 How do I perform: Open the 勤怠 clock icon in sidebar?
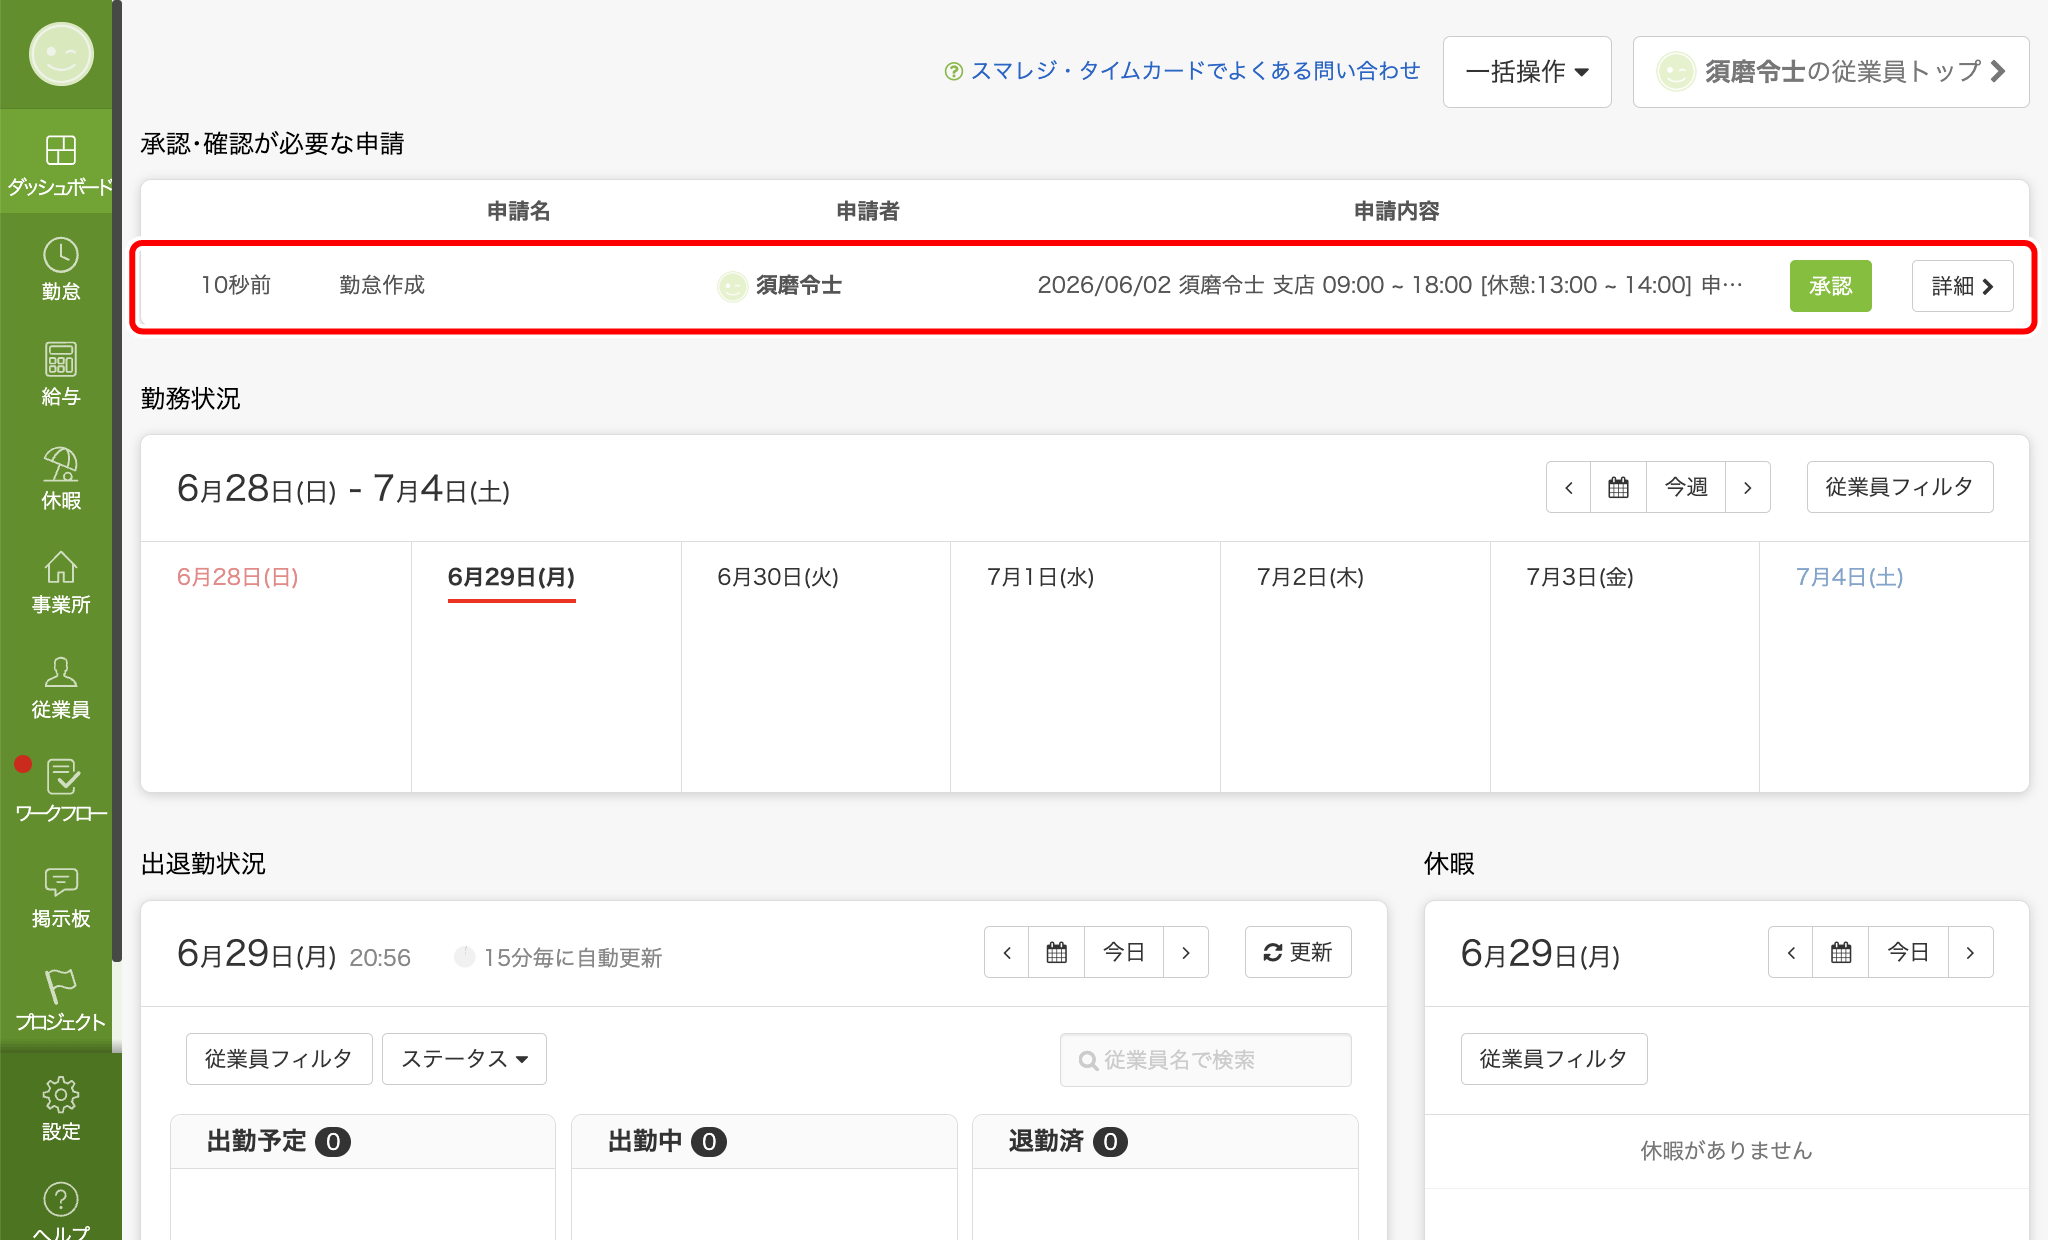[x=60, y=268]
